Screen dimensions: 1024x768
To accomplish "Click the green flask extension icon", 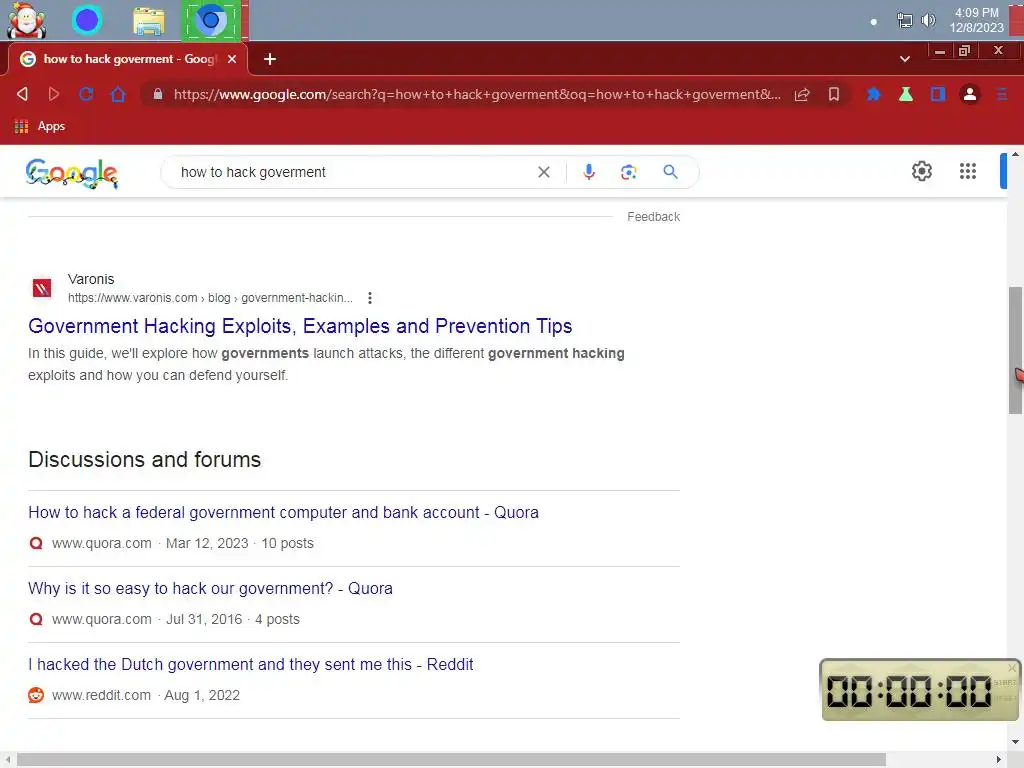I will coord(906,94).
